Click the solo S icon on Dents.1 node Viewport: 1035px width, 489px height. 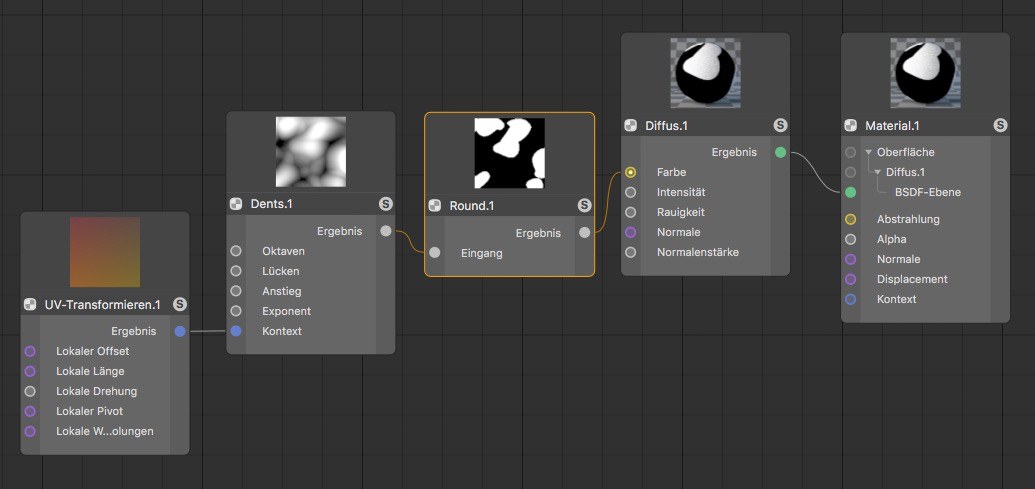coord(386,204)
